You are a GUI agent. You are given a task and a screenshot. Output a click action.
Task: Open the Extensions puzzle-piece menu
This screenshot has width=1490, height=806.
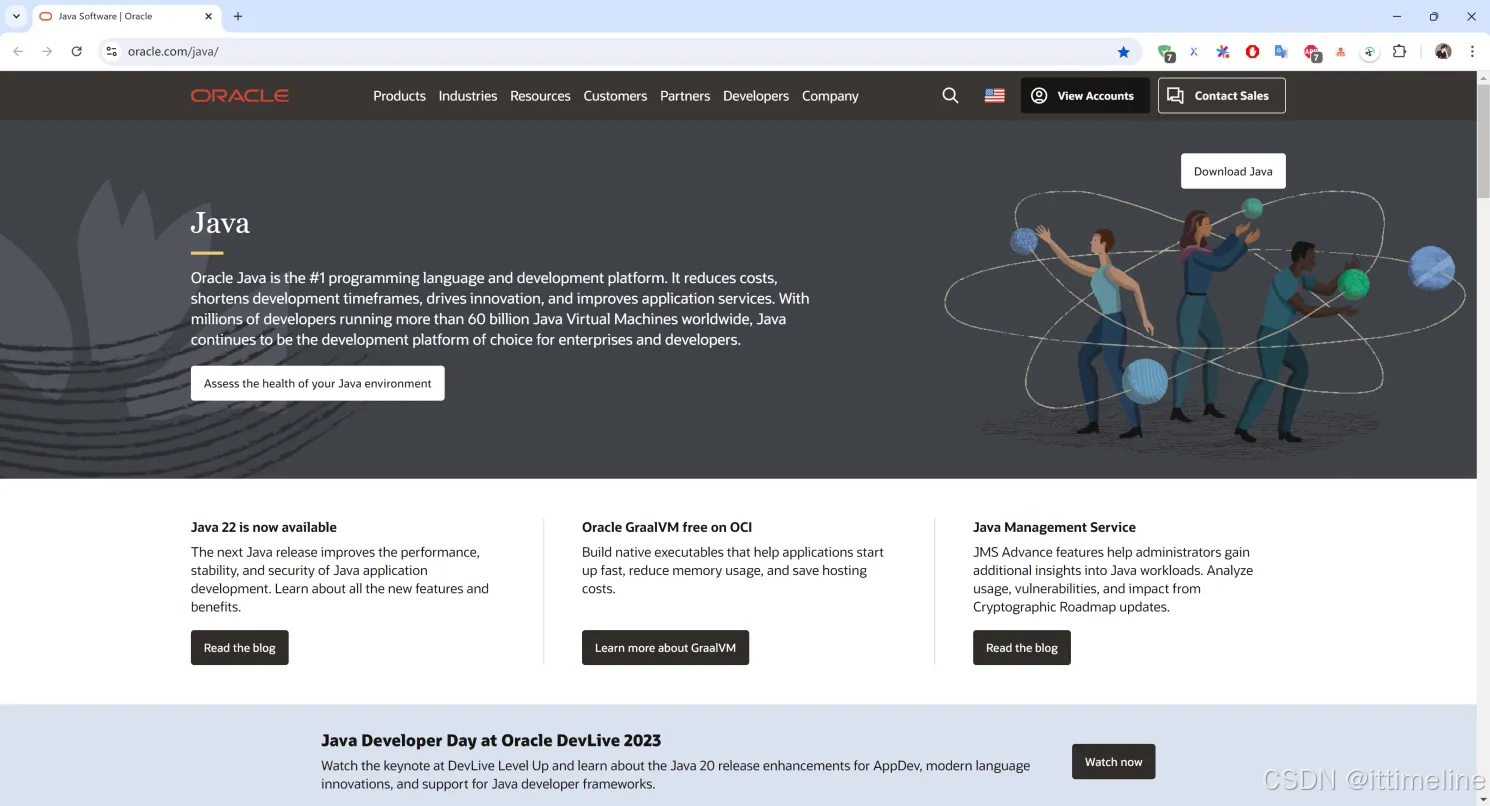1400,52
